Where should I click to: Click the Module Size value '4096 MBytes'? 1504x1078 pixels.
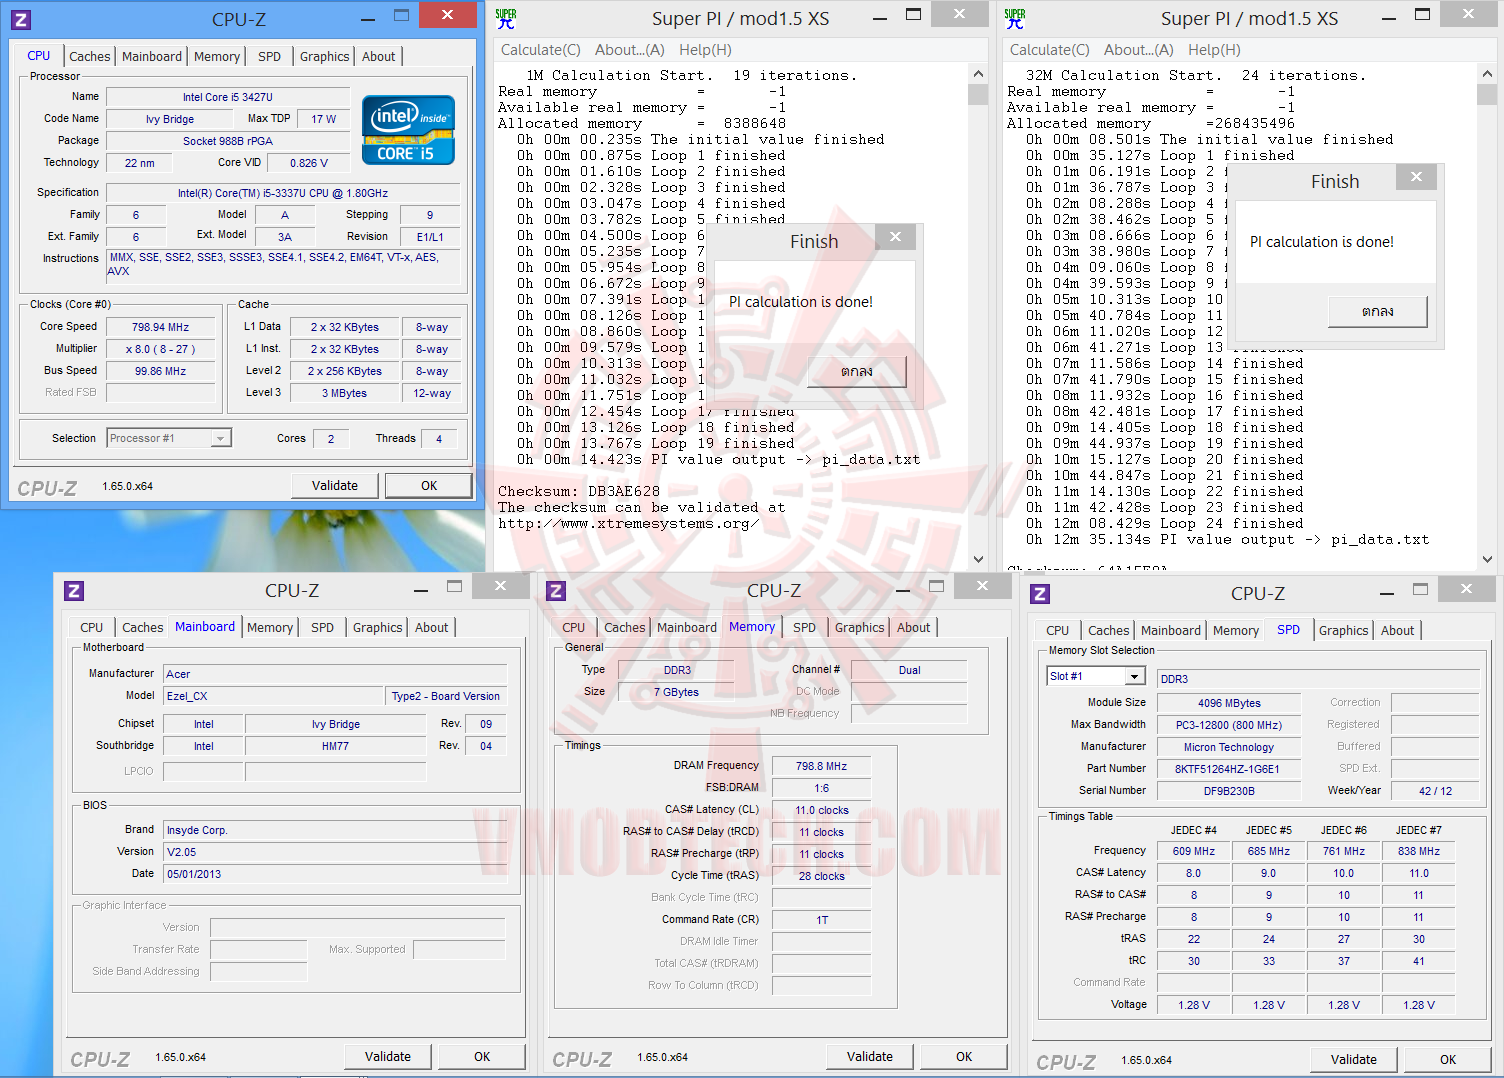[x=1229, y=703]
